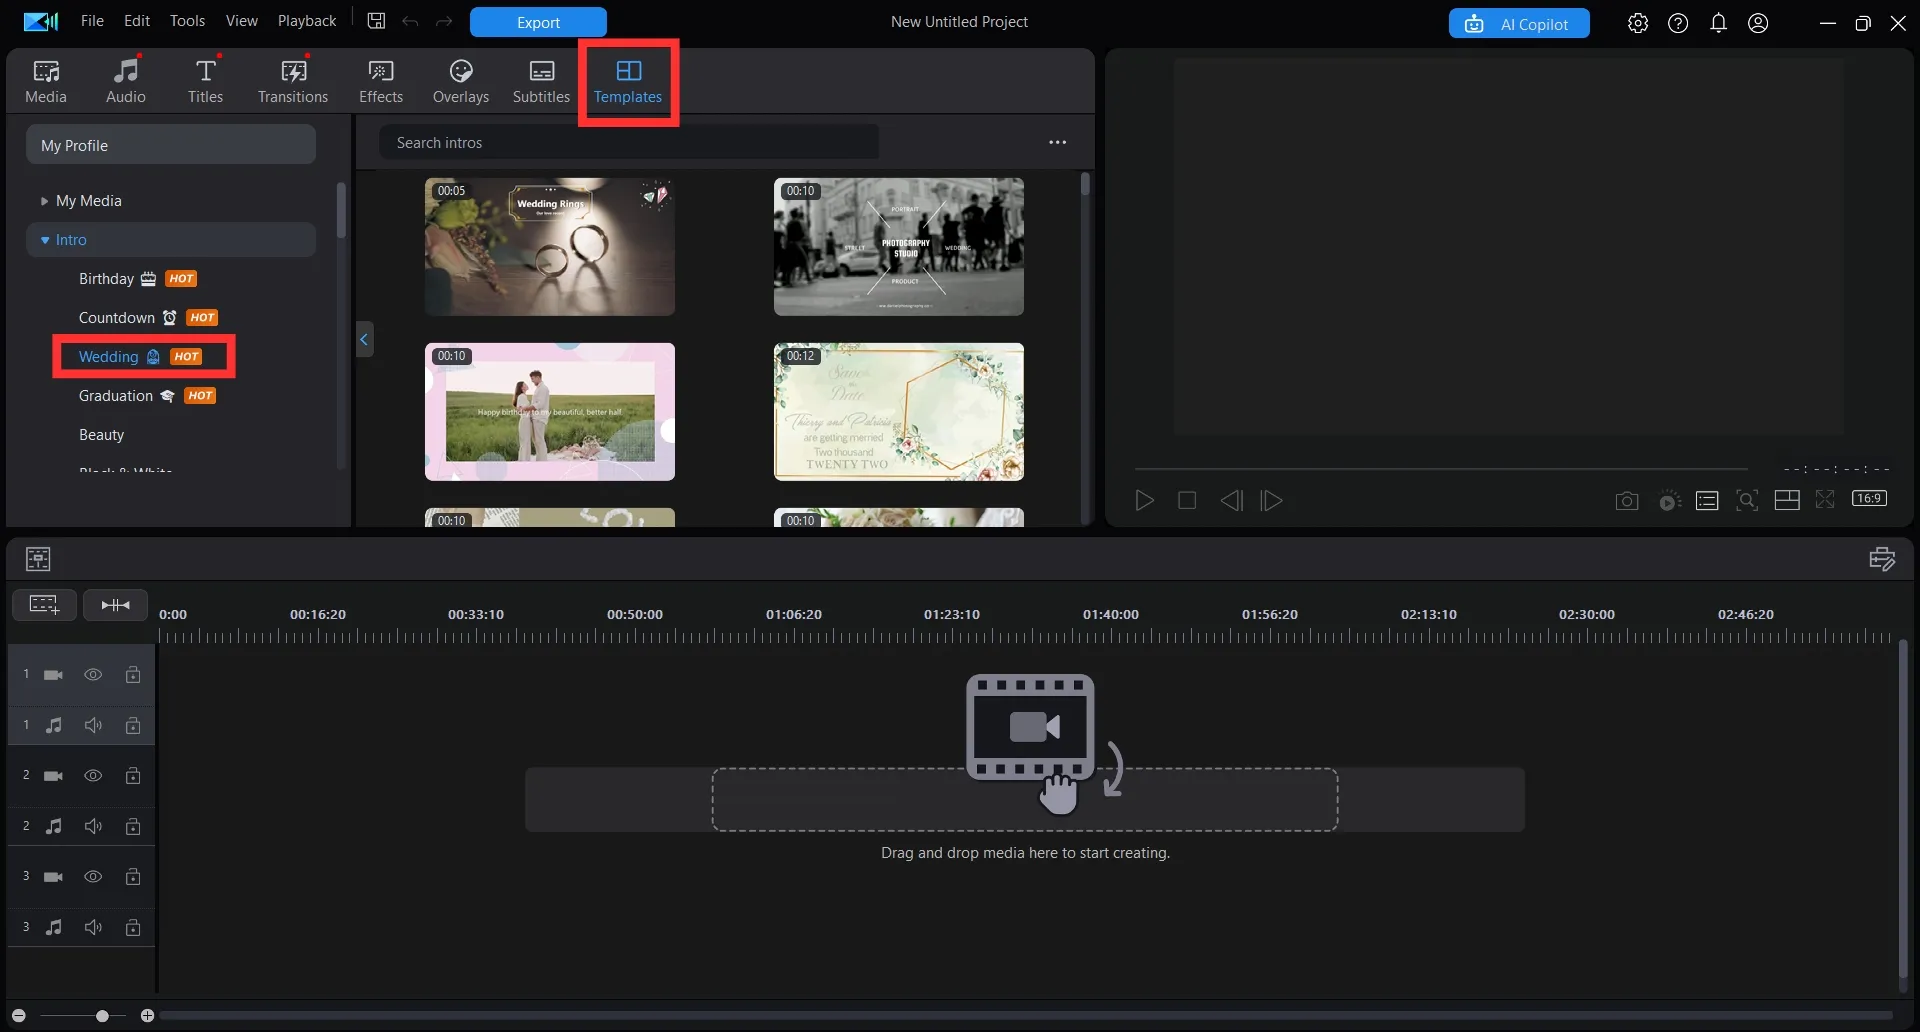Click the play button in preview

(1144, 501)
